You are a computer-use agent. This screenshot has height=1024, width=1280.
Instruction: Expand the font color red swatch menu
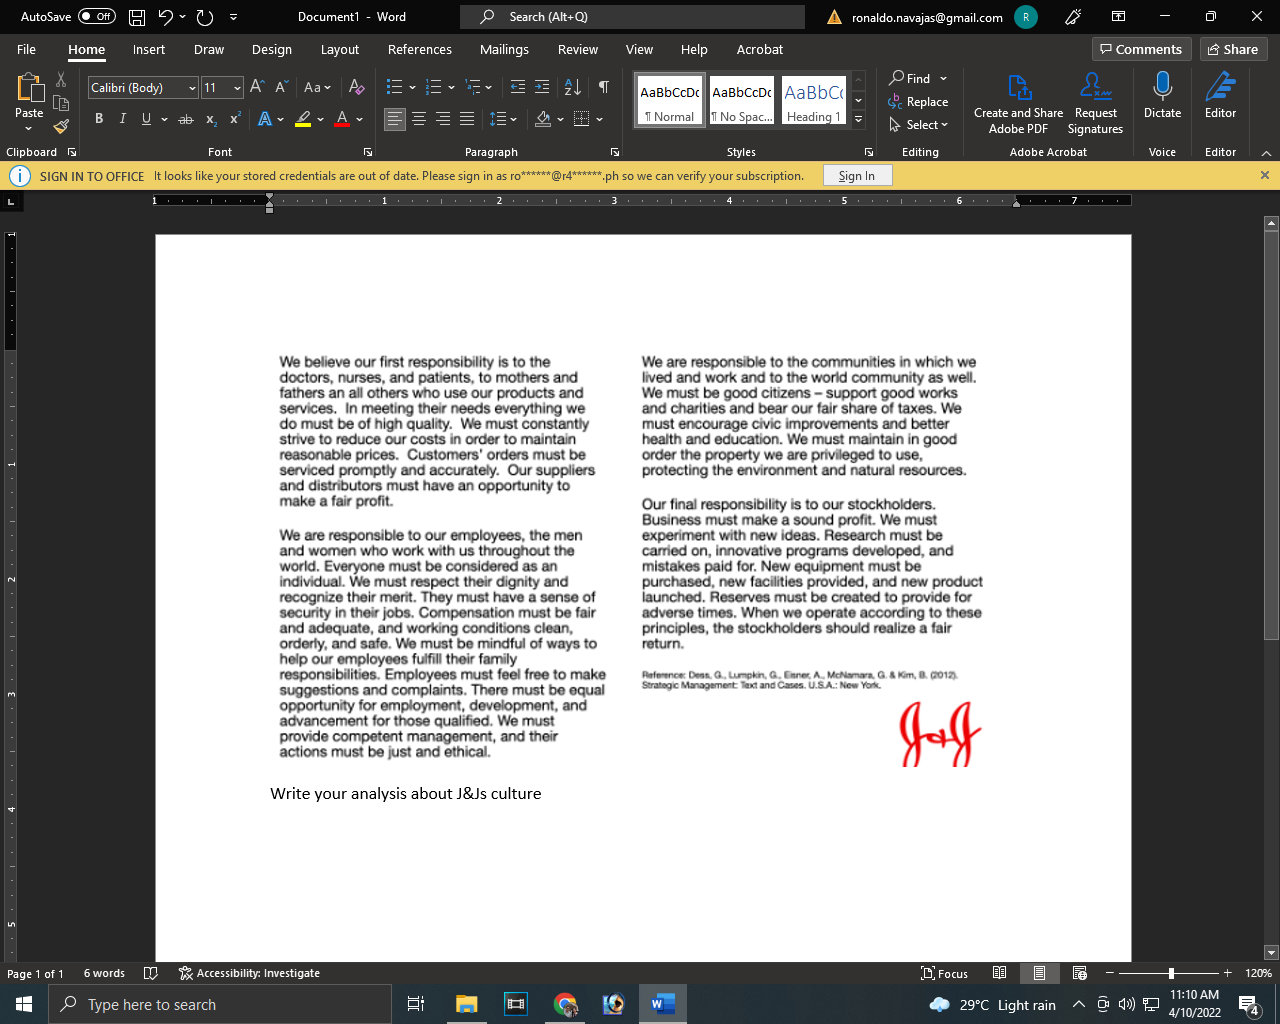point(358,119)
